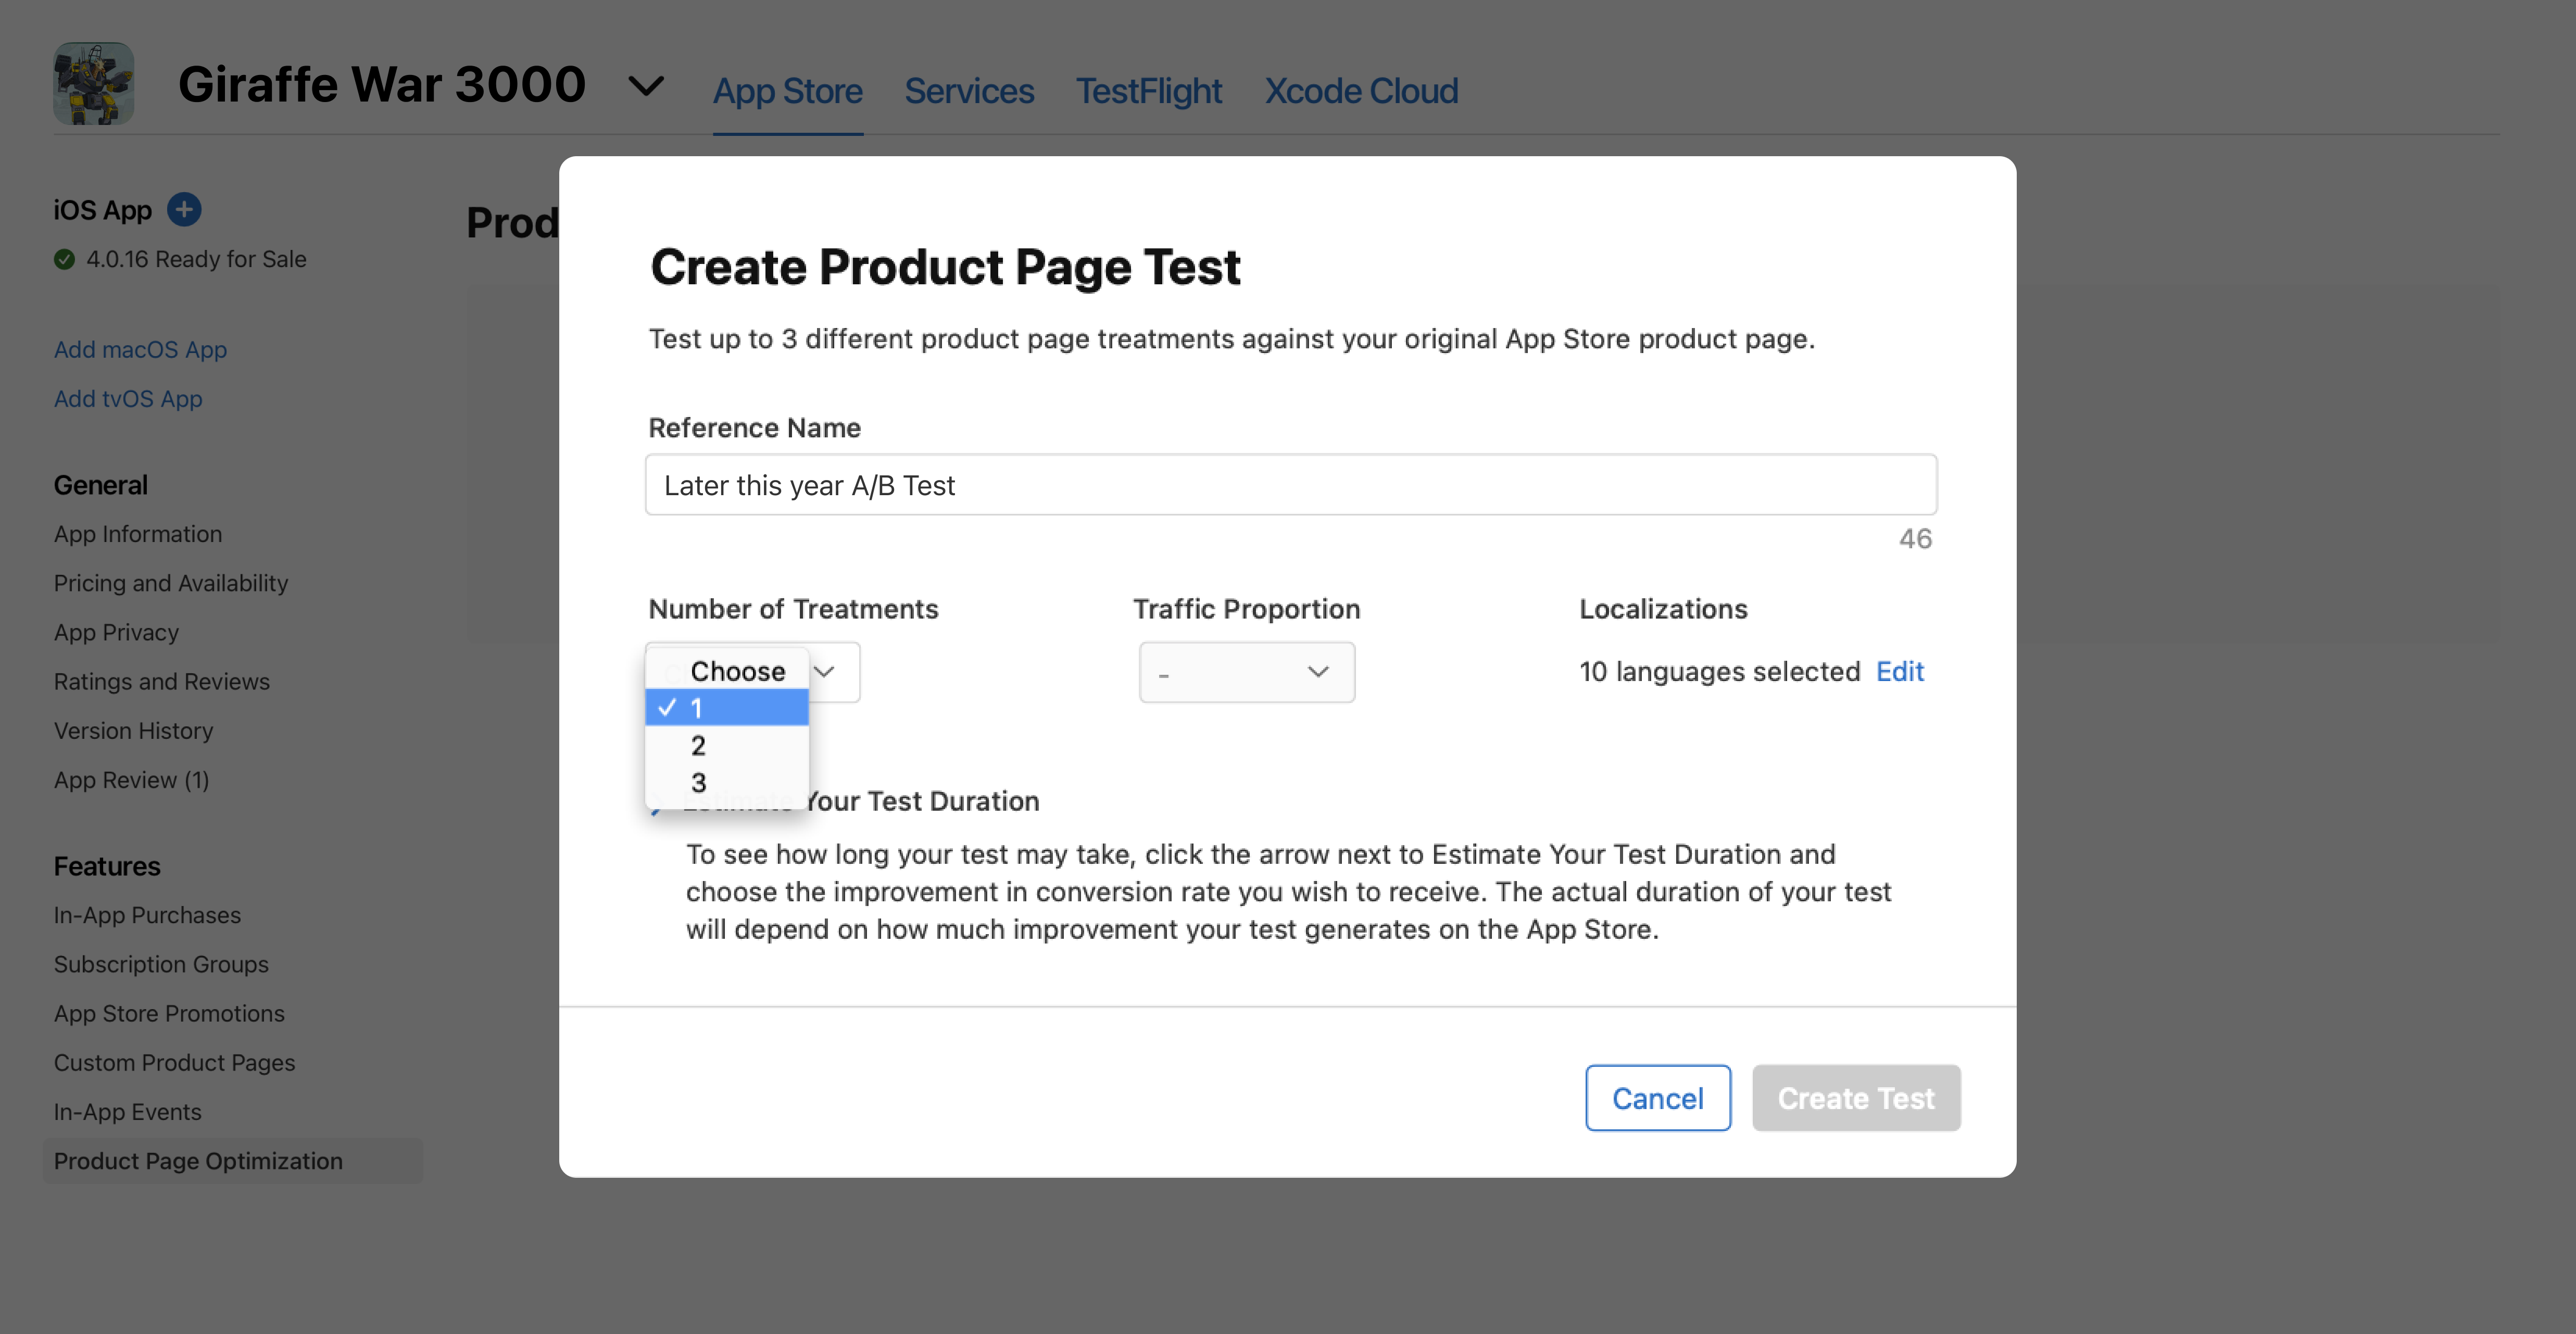2576x1334 pixels.
Task: Open In-App Events
Action: click(x=127, y=1111)
